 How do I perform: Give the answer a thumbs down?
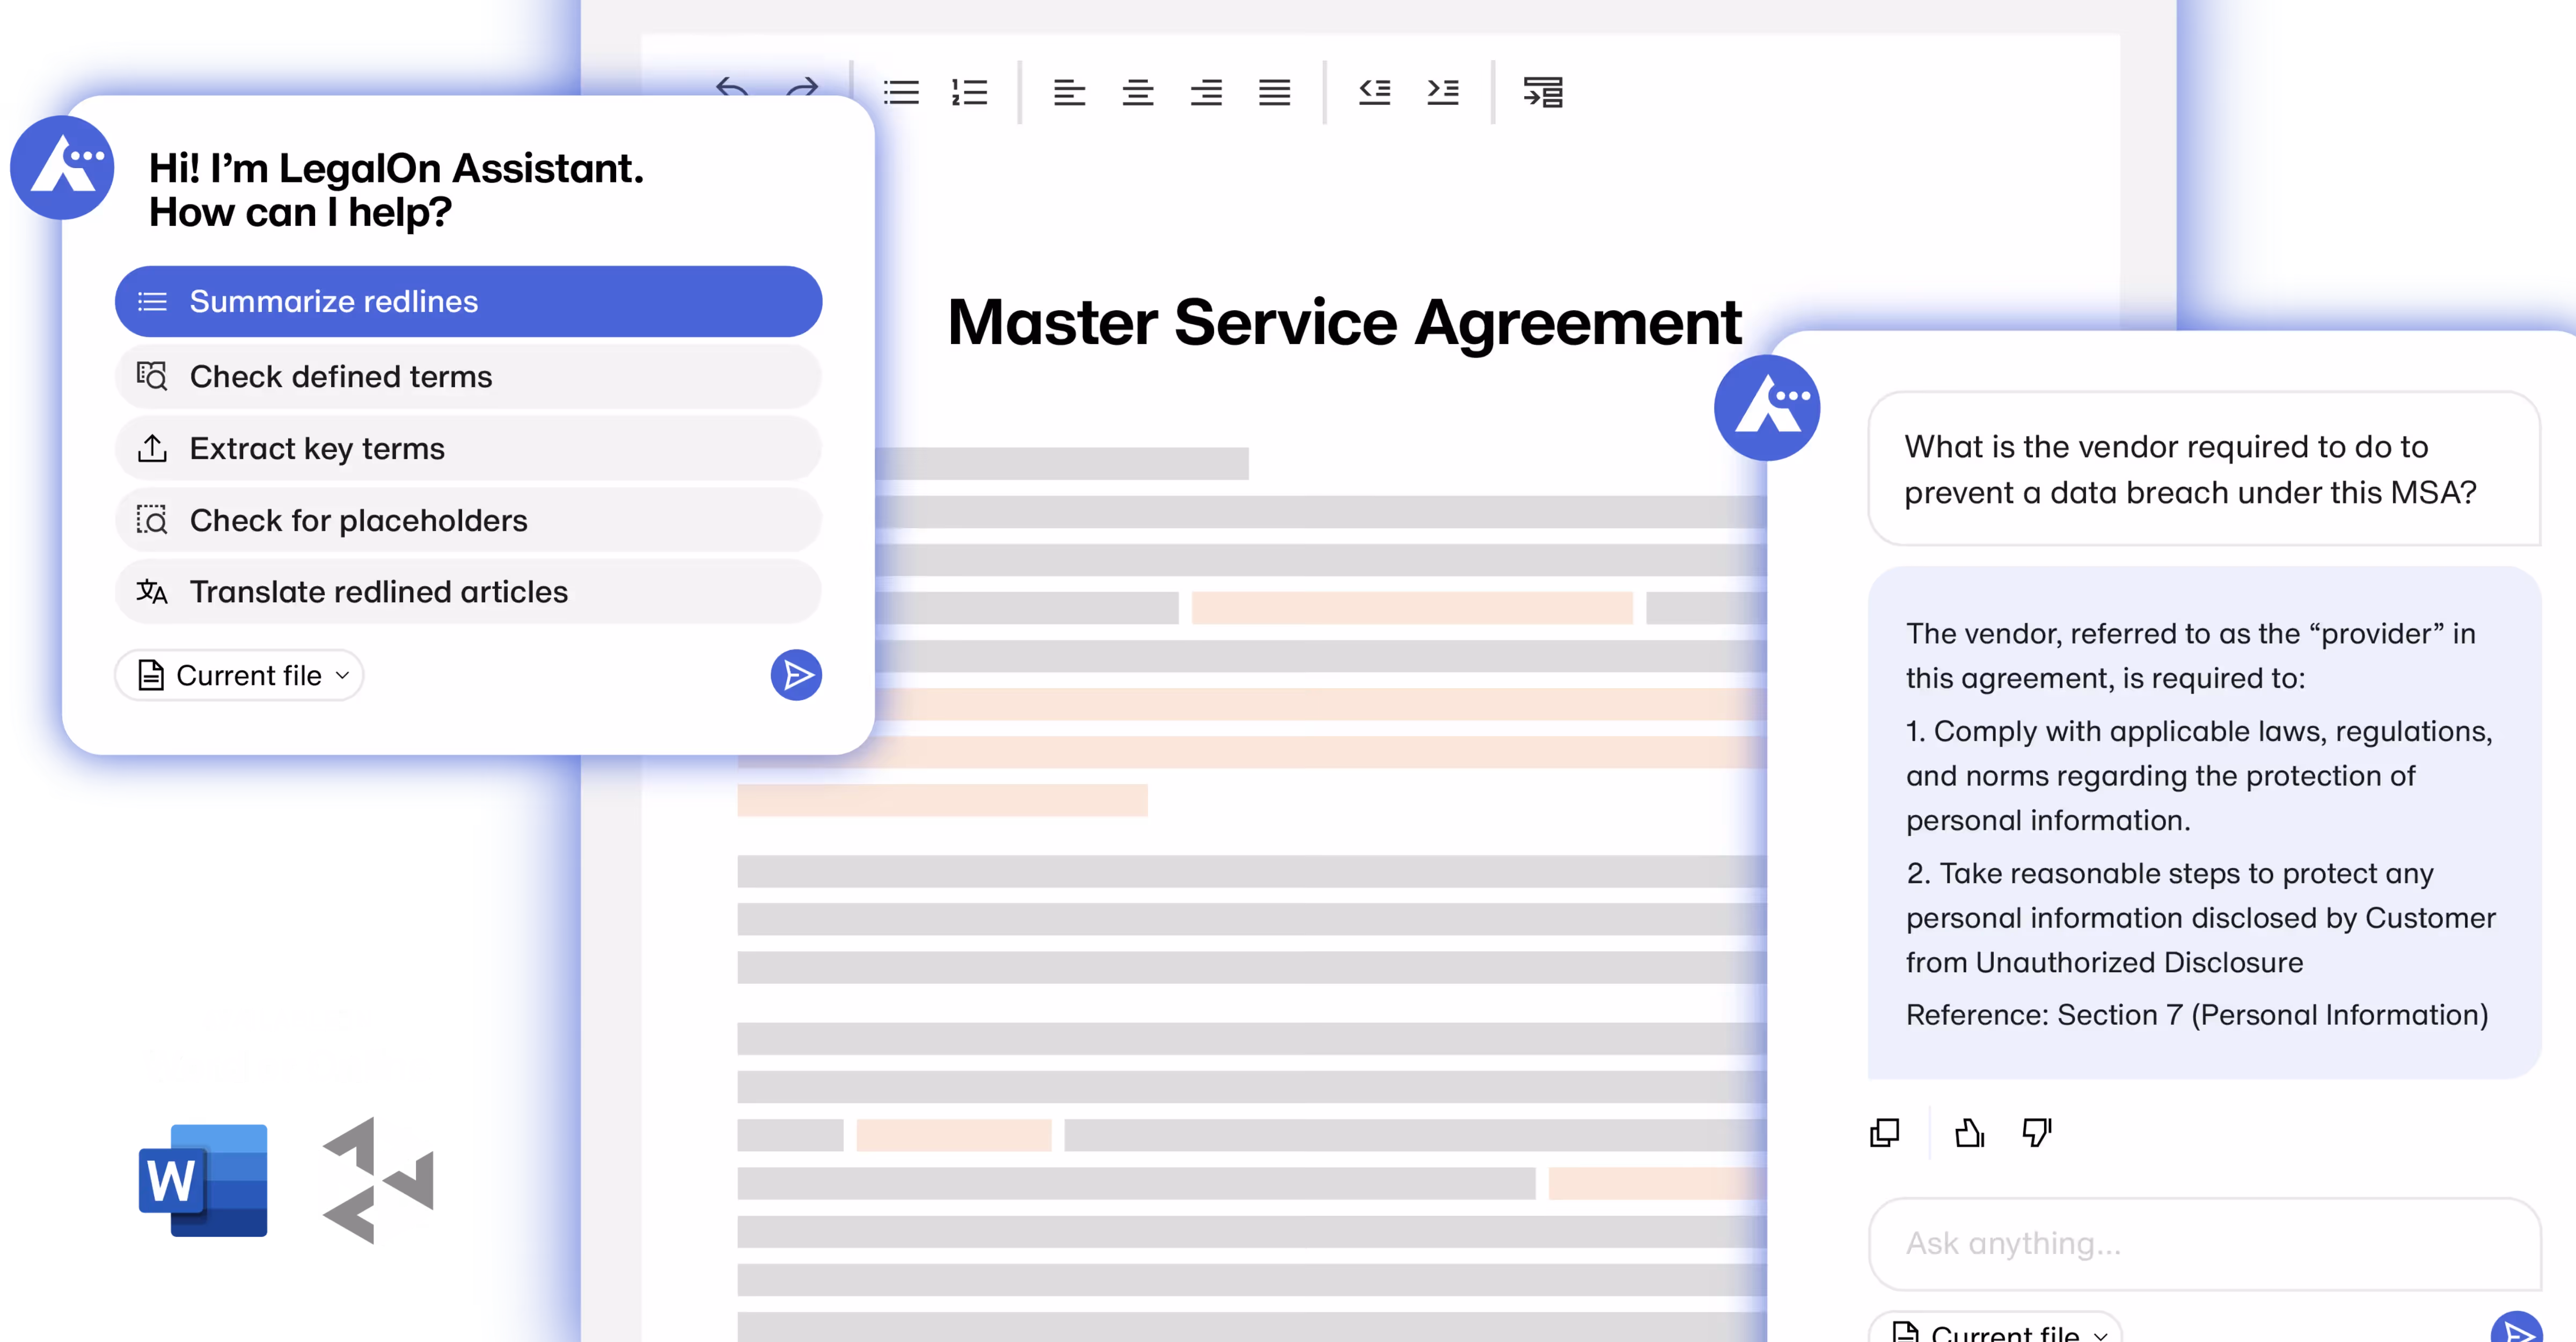coord(2037,1132)
